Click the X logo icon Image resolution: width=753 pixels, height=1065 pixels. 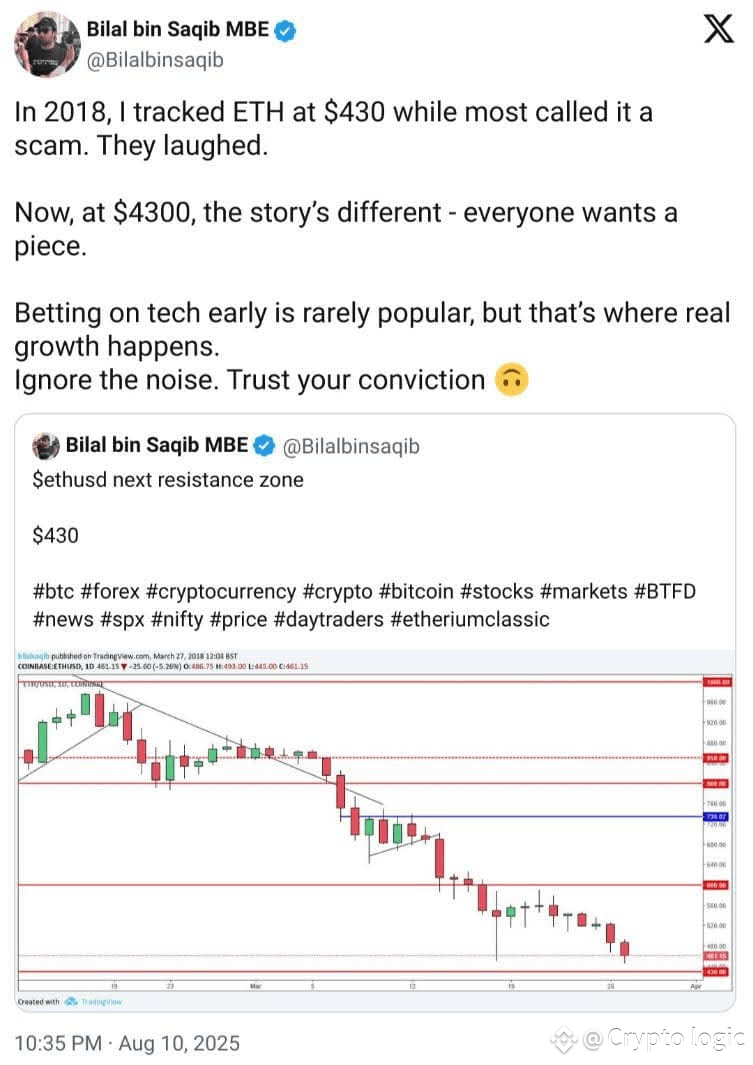[718, 29]
